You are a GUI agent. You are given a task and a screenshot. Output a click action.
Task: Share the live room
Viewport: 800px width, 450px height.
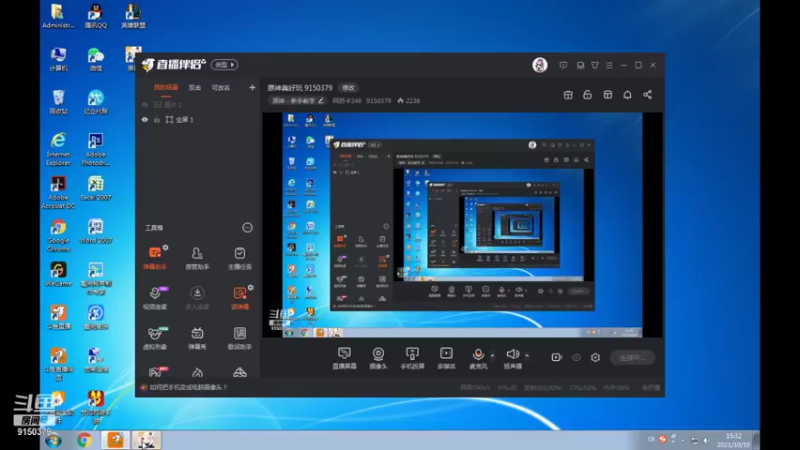(647, 95)
